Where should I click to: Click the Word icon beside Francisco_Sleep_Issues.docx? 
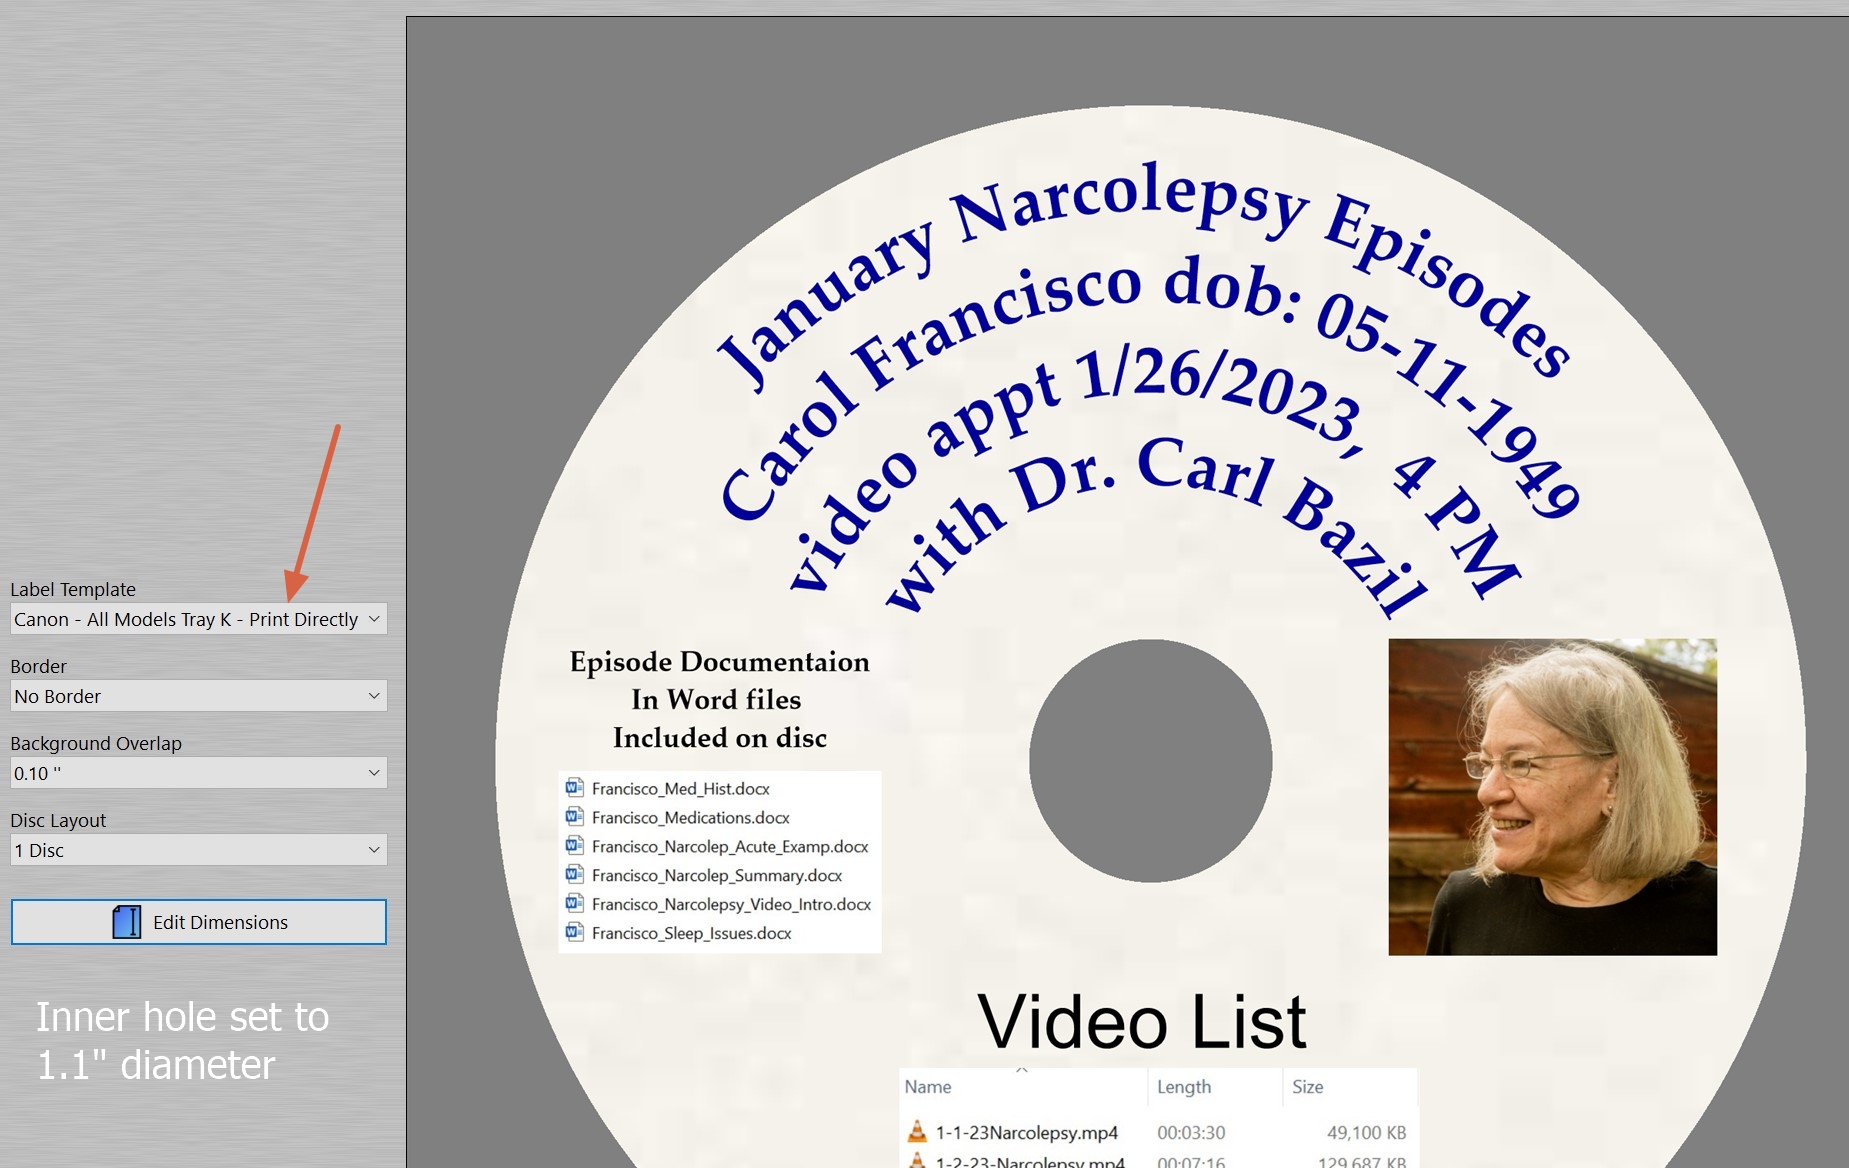[x=574, y=933]
